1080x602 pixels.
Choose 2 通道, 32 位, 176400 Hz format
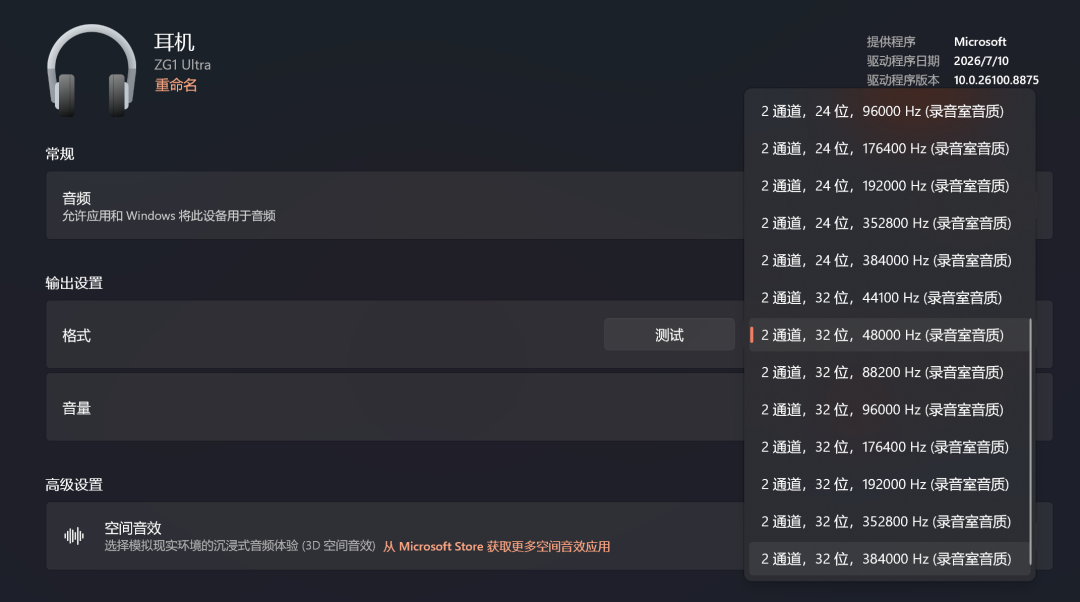pyautogui.click(x=889, y=446)
